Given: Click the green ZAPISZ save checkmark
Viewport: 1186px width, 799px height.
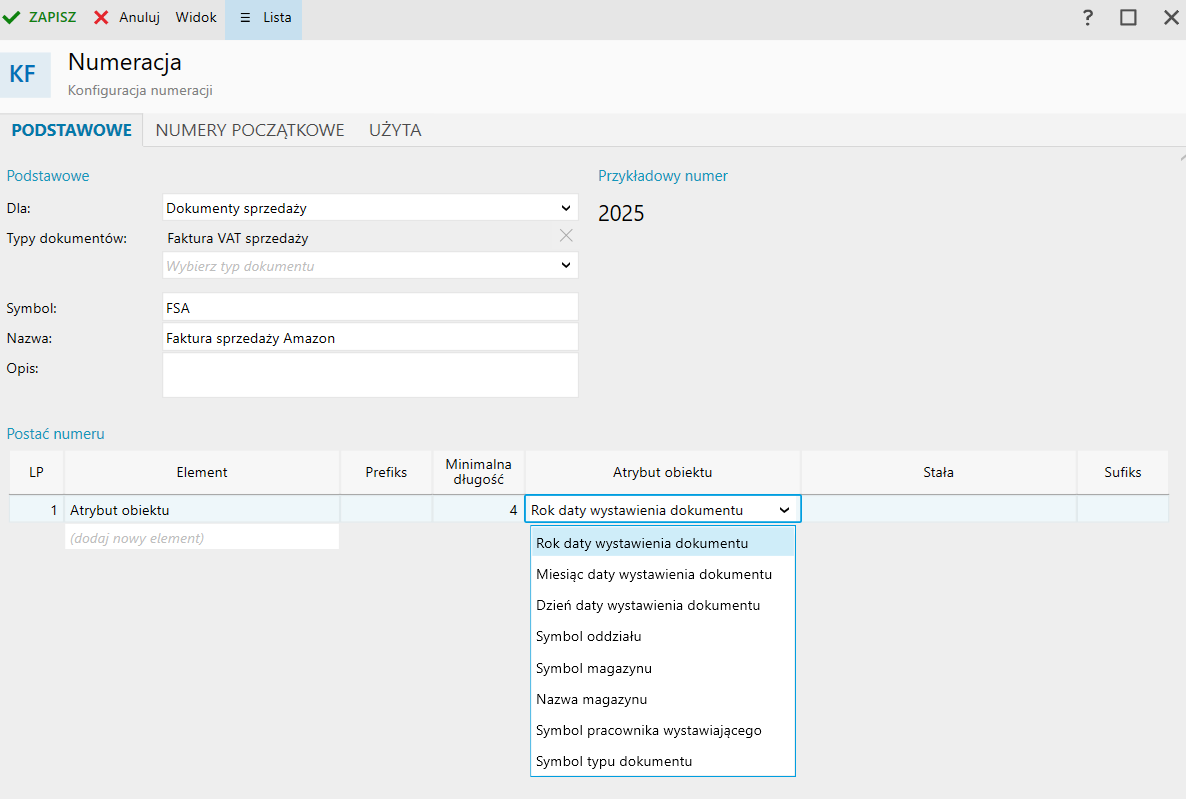Looking at the screenshot, I should tap(13, 18).
